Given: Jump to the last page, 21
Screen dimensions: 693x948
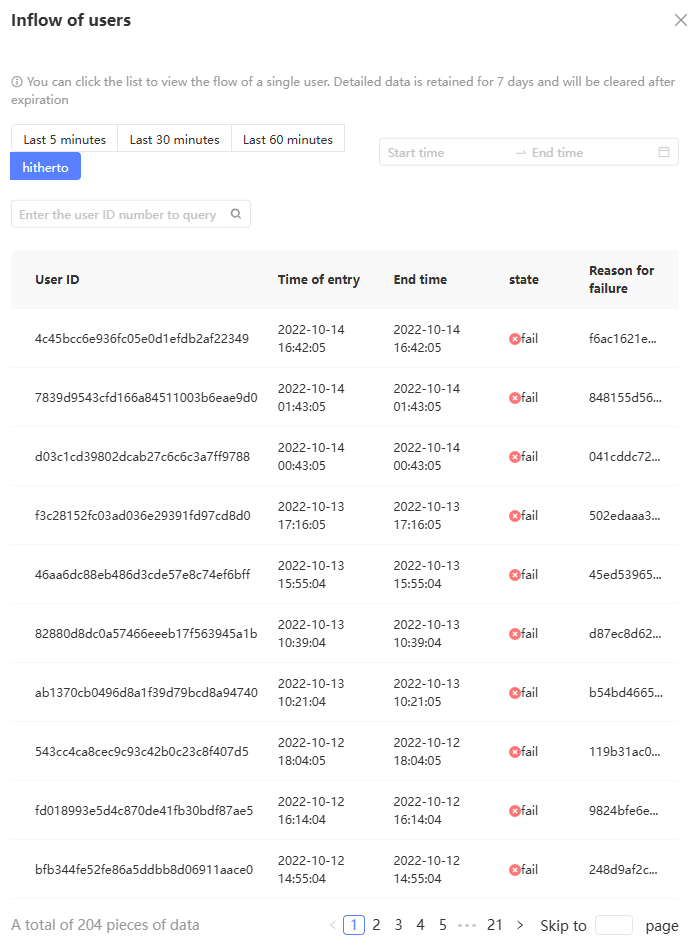Looking at the screenshot, I should click(x=494, y=925).
